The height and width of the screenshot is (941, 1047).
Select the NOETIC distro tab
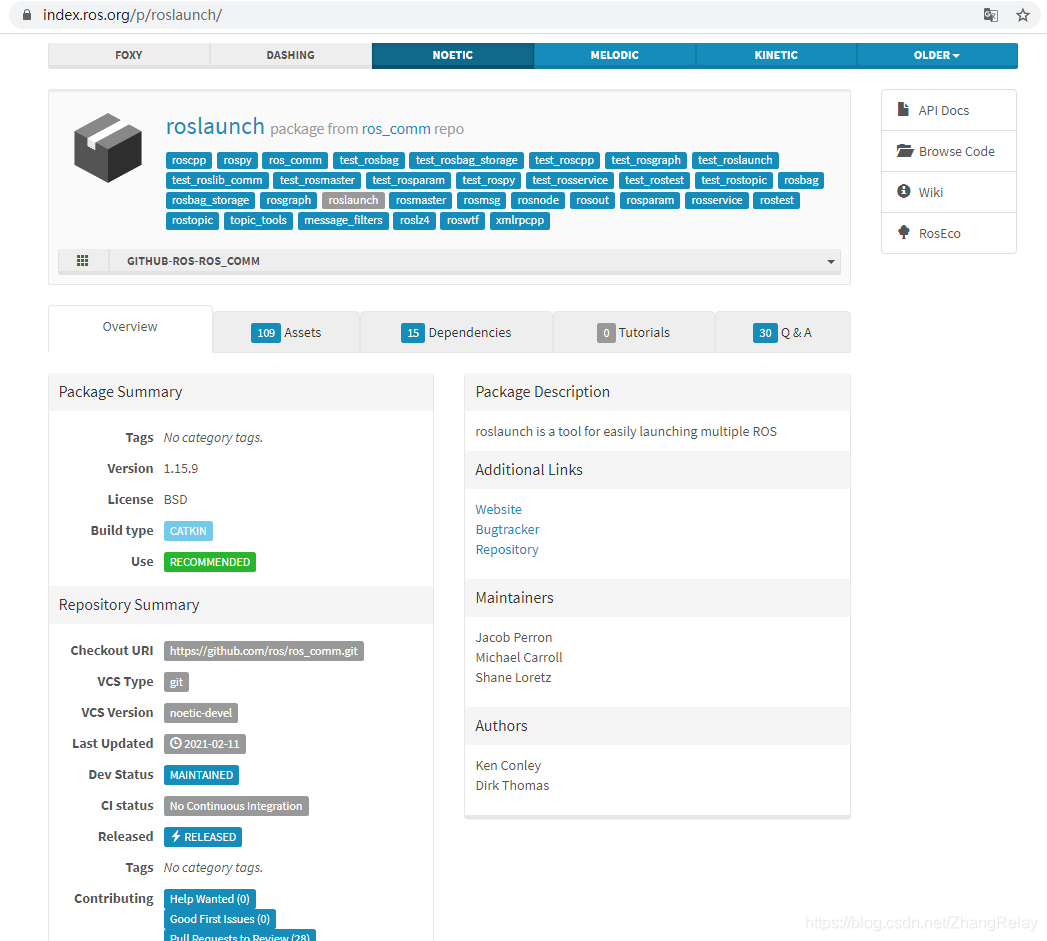coord(453,55)
